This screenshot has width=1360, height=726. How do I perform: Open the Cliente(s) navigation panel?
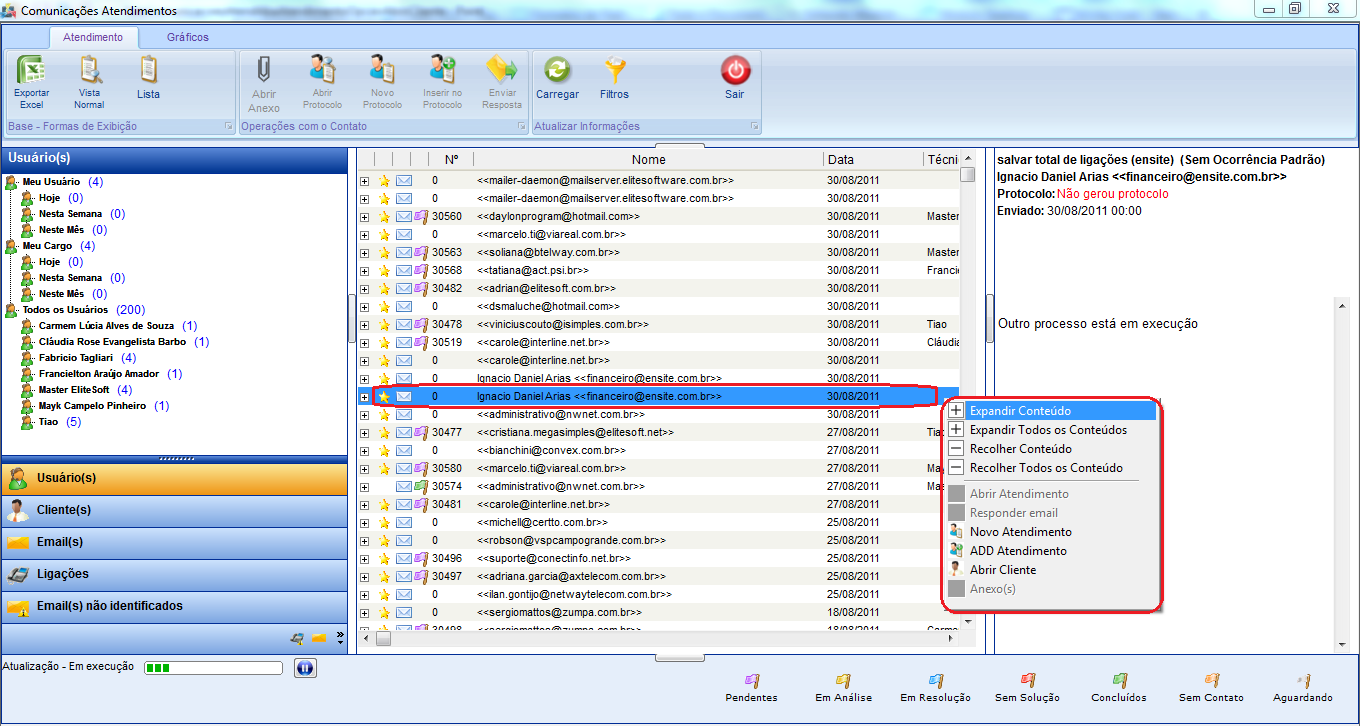(x=64, y=510)
